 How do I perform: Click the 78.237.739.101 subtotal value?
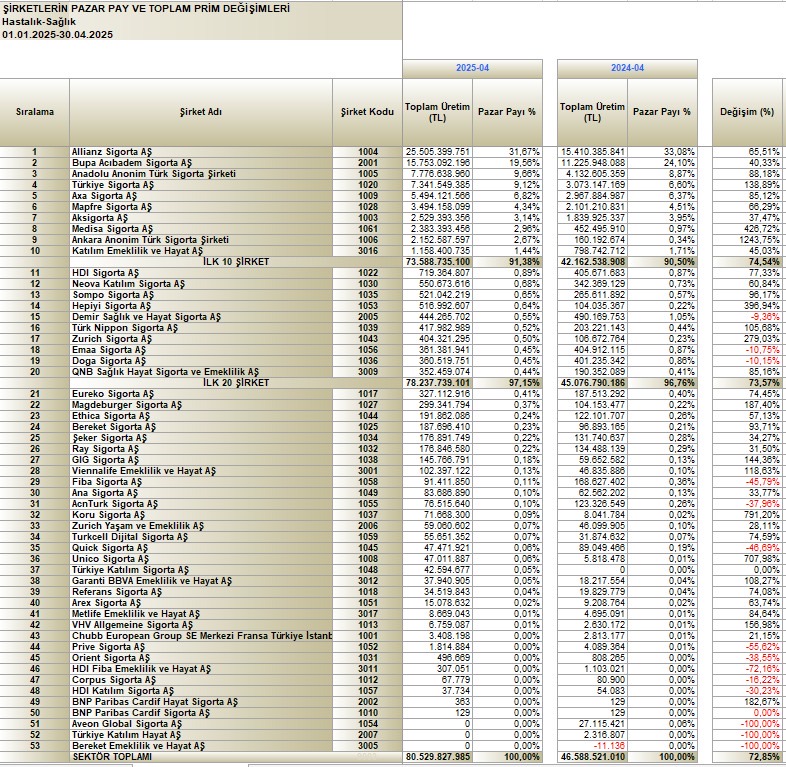pyautogui.click(x=437, y=384)
